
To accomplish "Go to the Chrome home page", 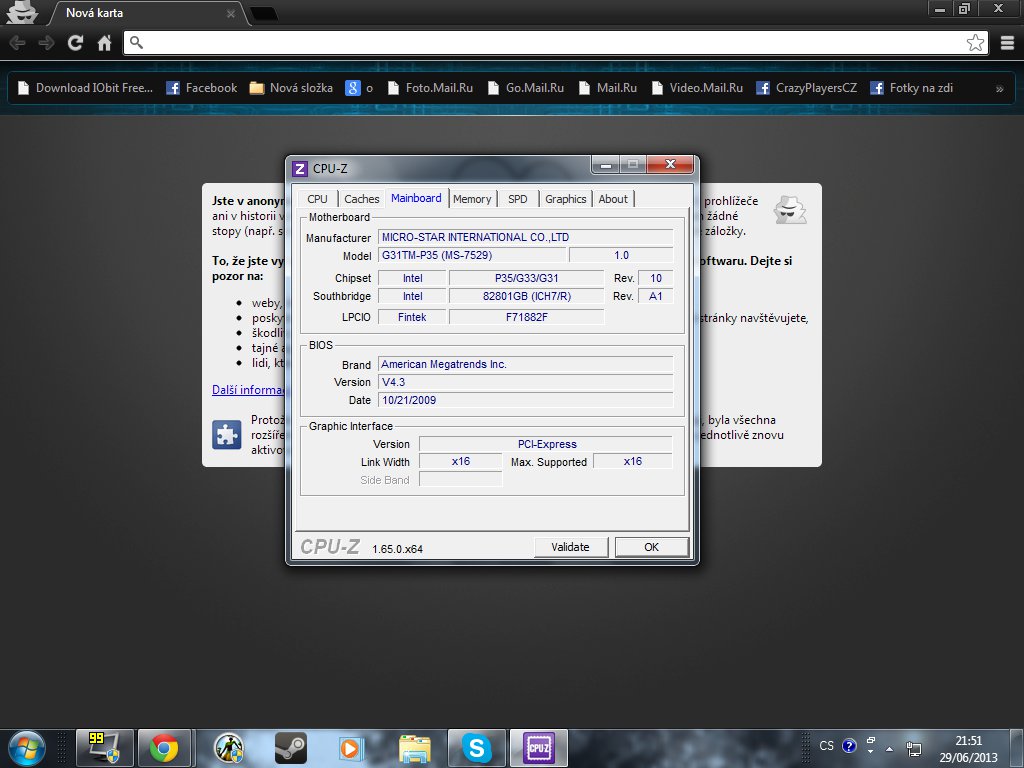I will (104, 43).
